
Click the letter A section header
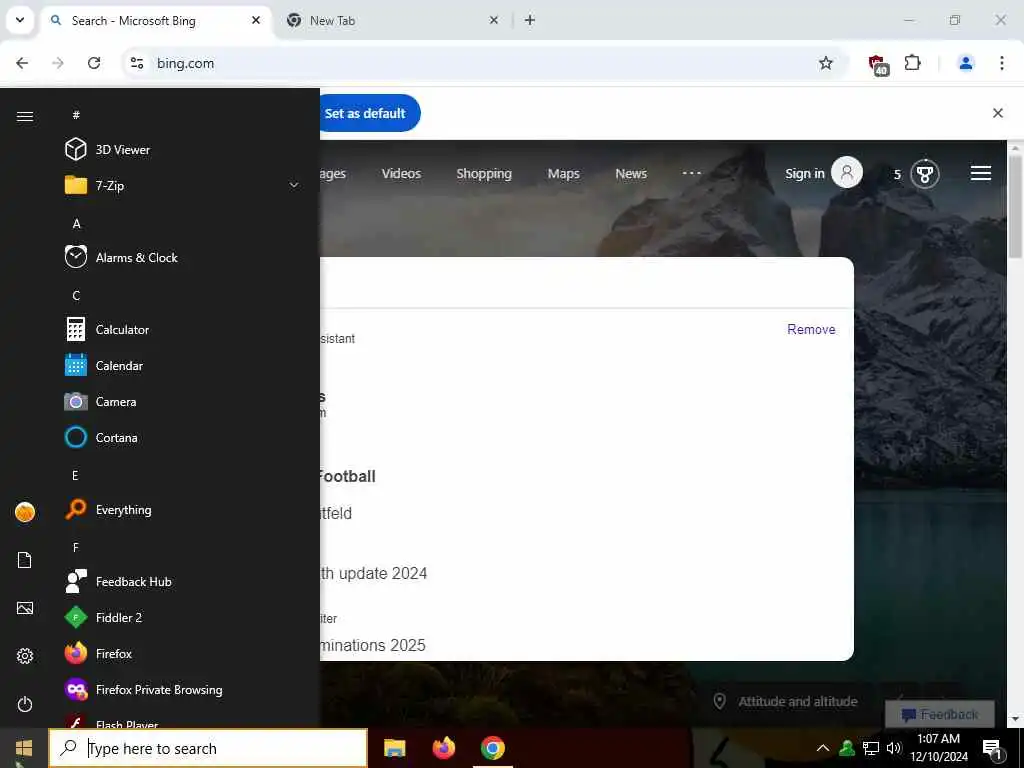click(x=76, y=223)
